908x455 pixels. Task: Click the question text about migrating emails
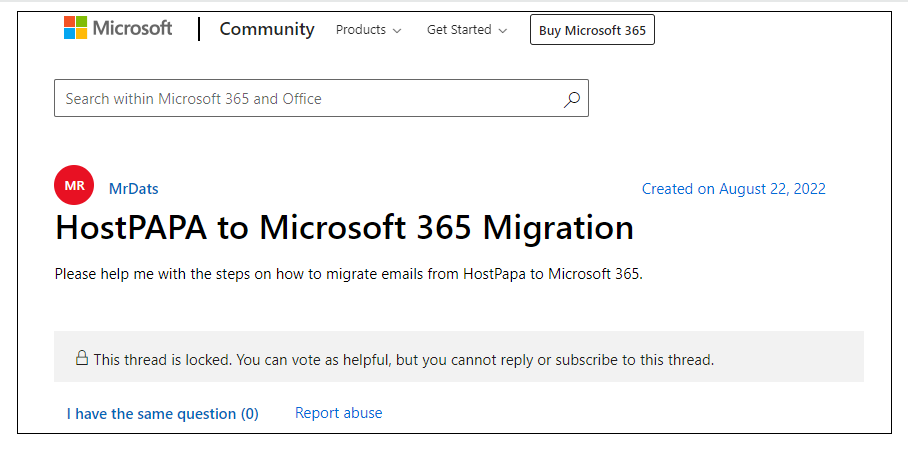pos(349,274)
